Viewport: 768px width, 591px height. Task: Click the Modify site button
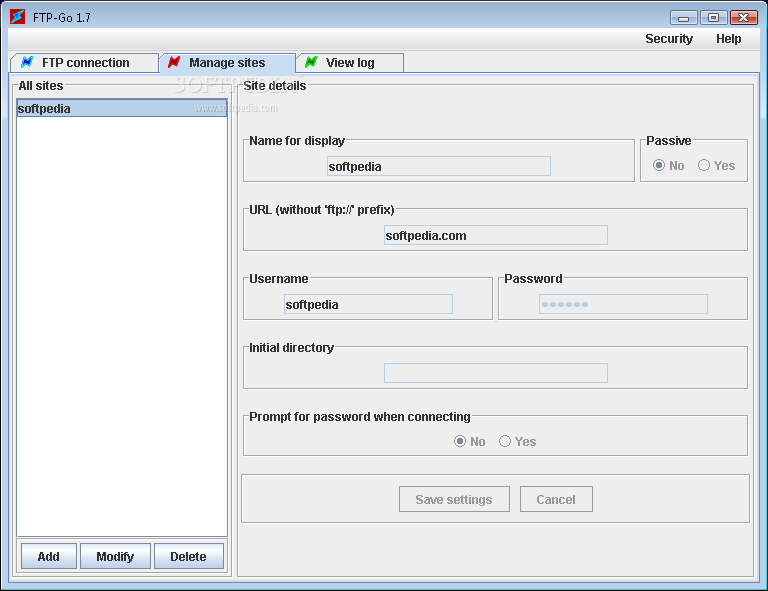[115, 556]
